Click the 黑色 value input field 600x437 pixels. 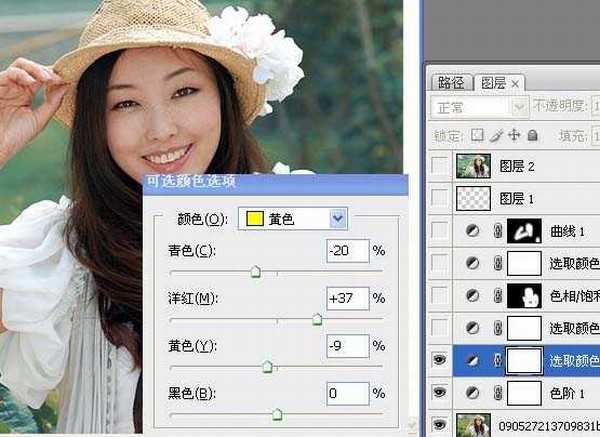pyautogui.click(x=347, y=394)
